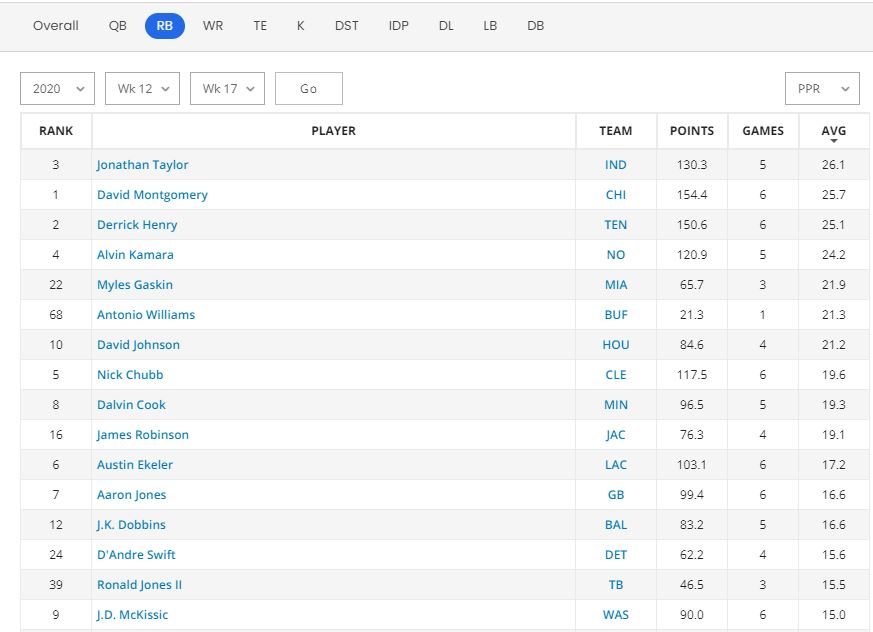Open the TEN team link
The width and height of the screenshot is (873, 632).
click(616, 225)
